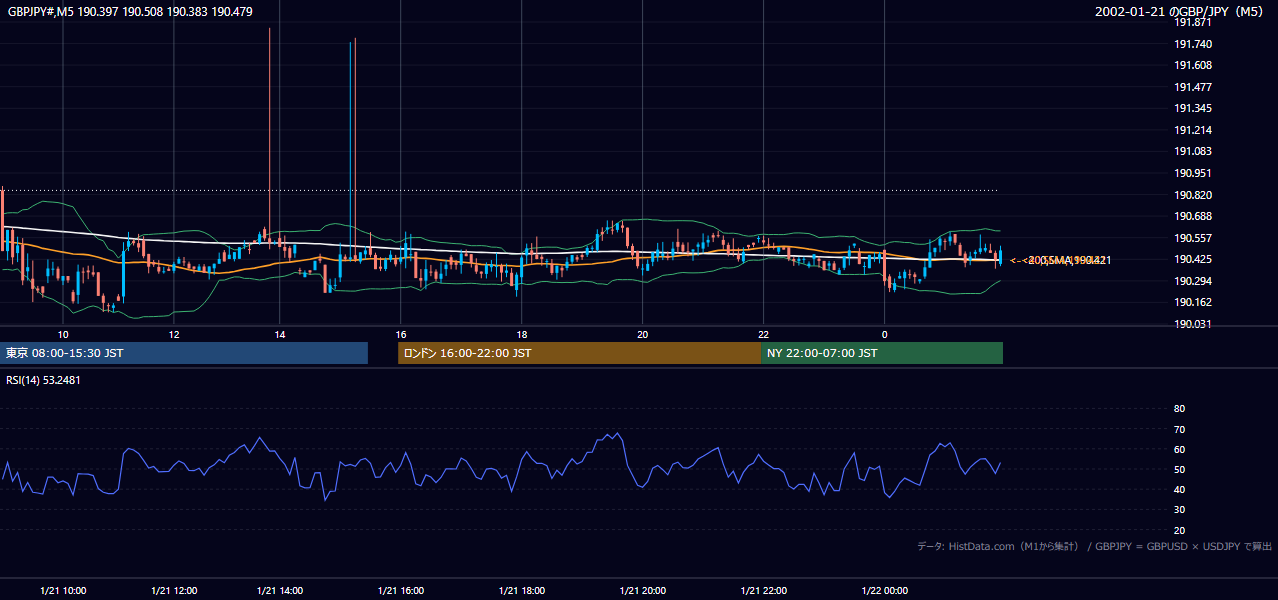This screenshot has width=1278, height=600.
Task: Click the 190.688 price scale label
Action: click(x=1192, y=216)
